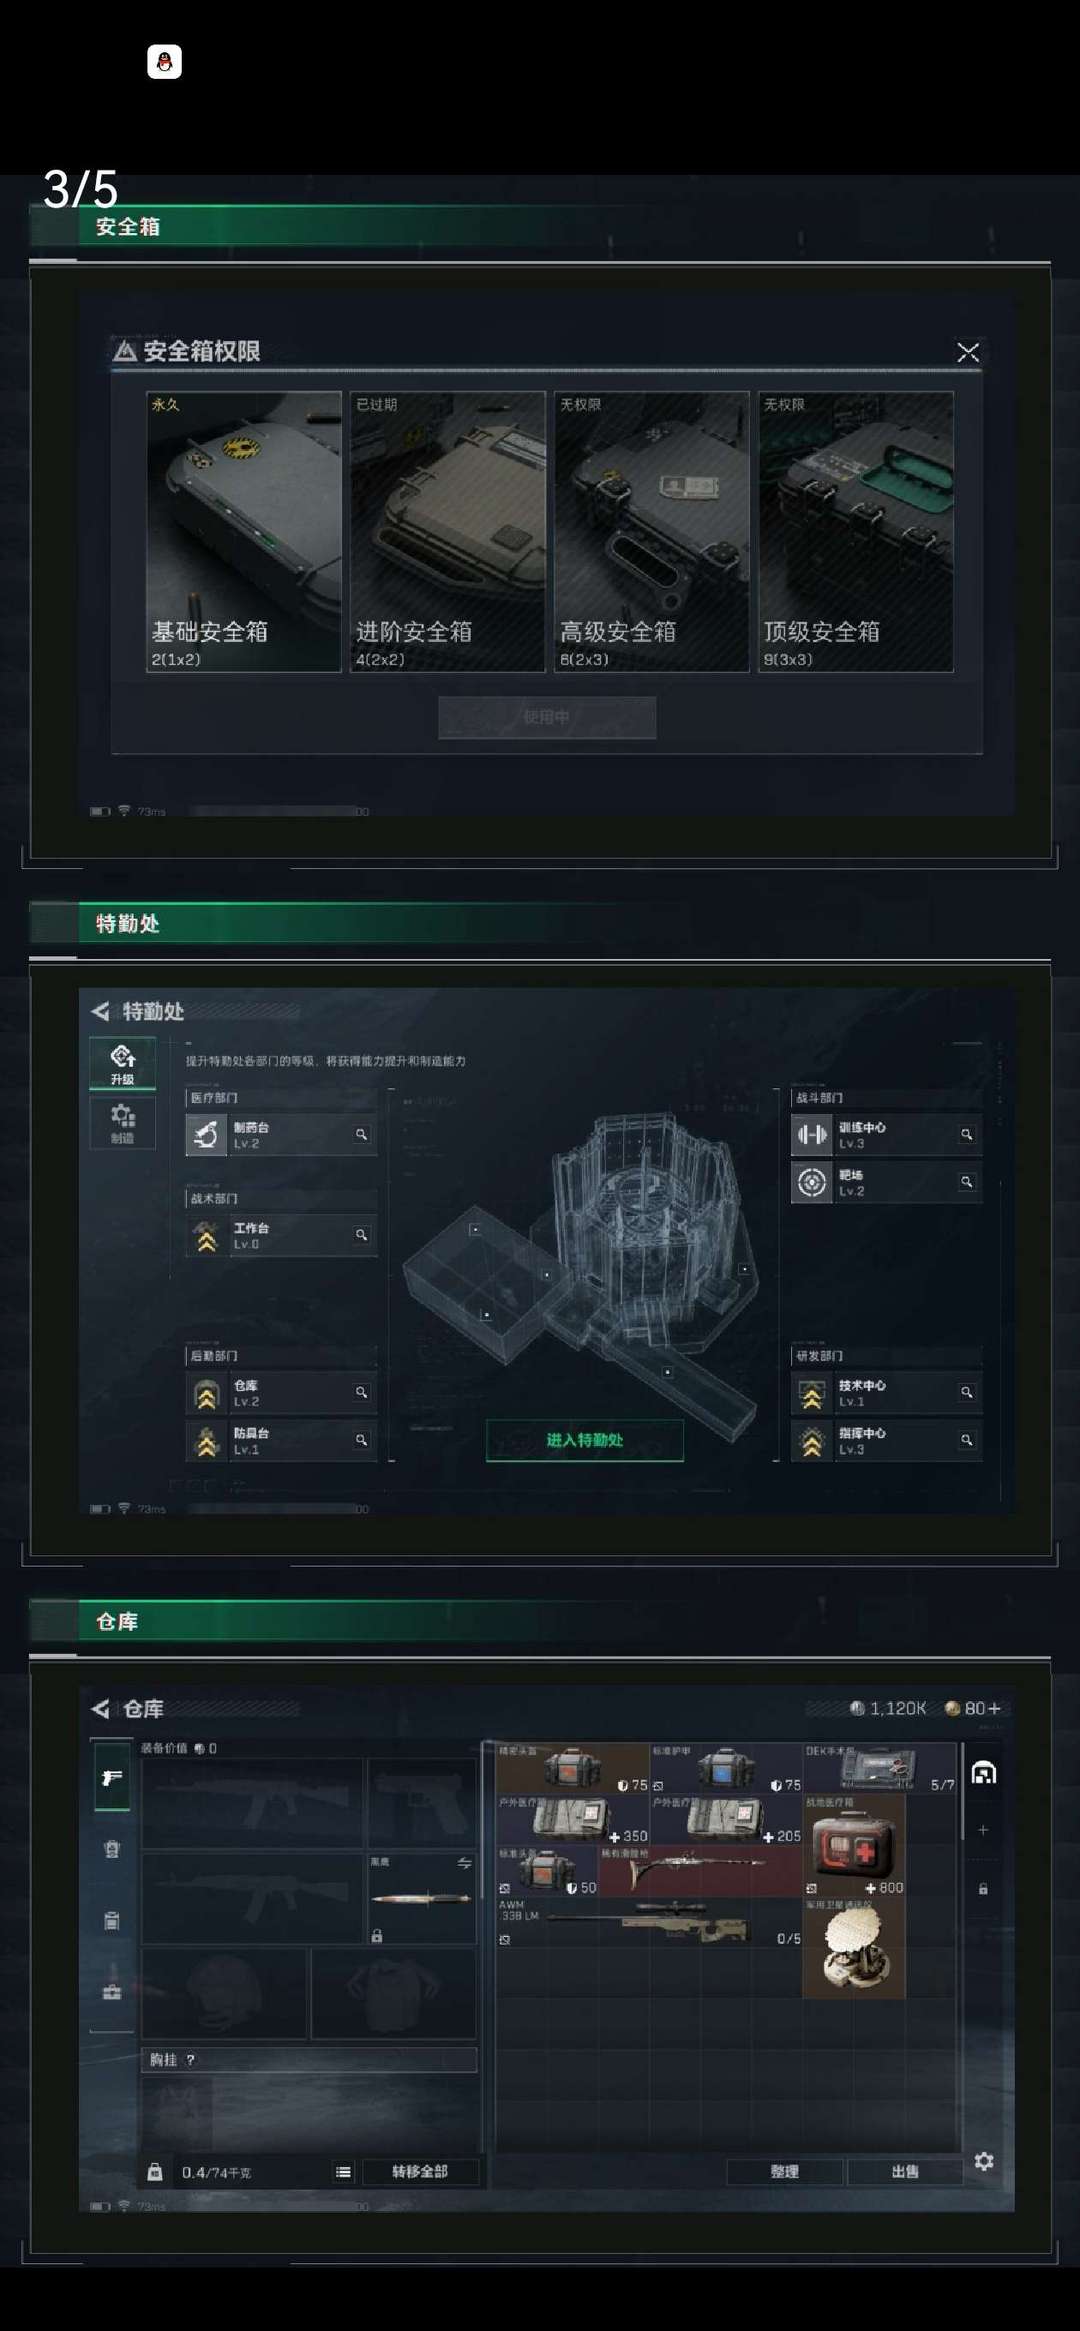Go back from the 仓库 screen
Screen dimensions: 1080x2331
pyautogui.click(x=101, y=1708)
